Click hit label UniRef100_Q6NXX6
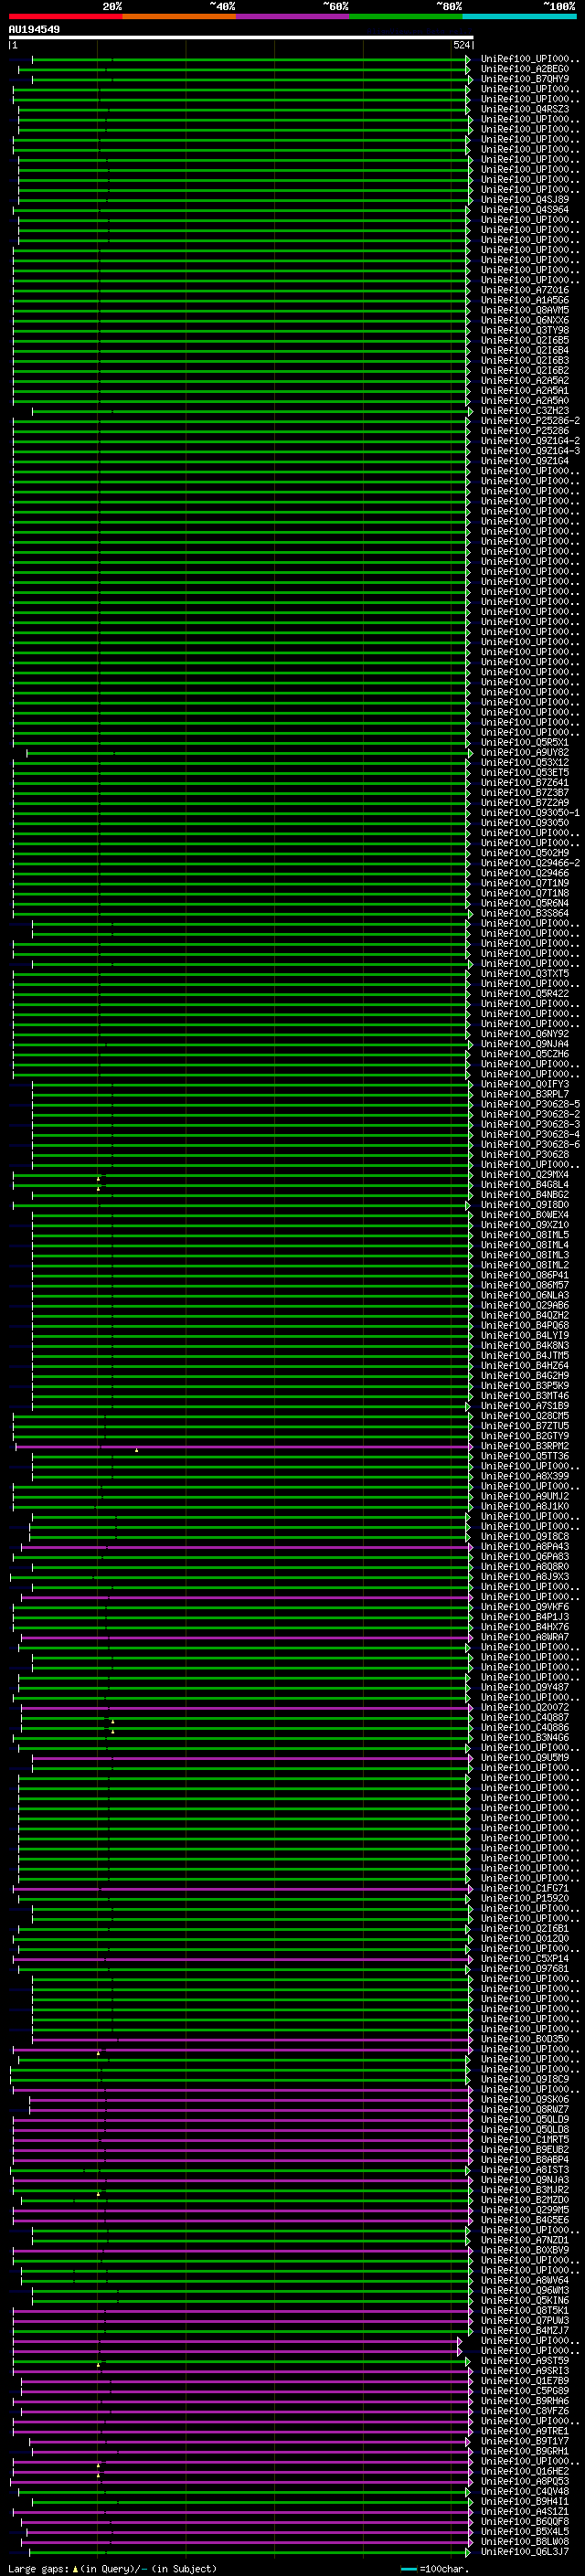585x2576 pixels. point(525,321)
